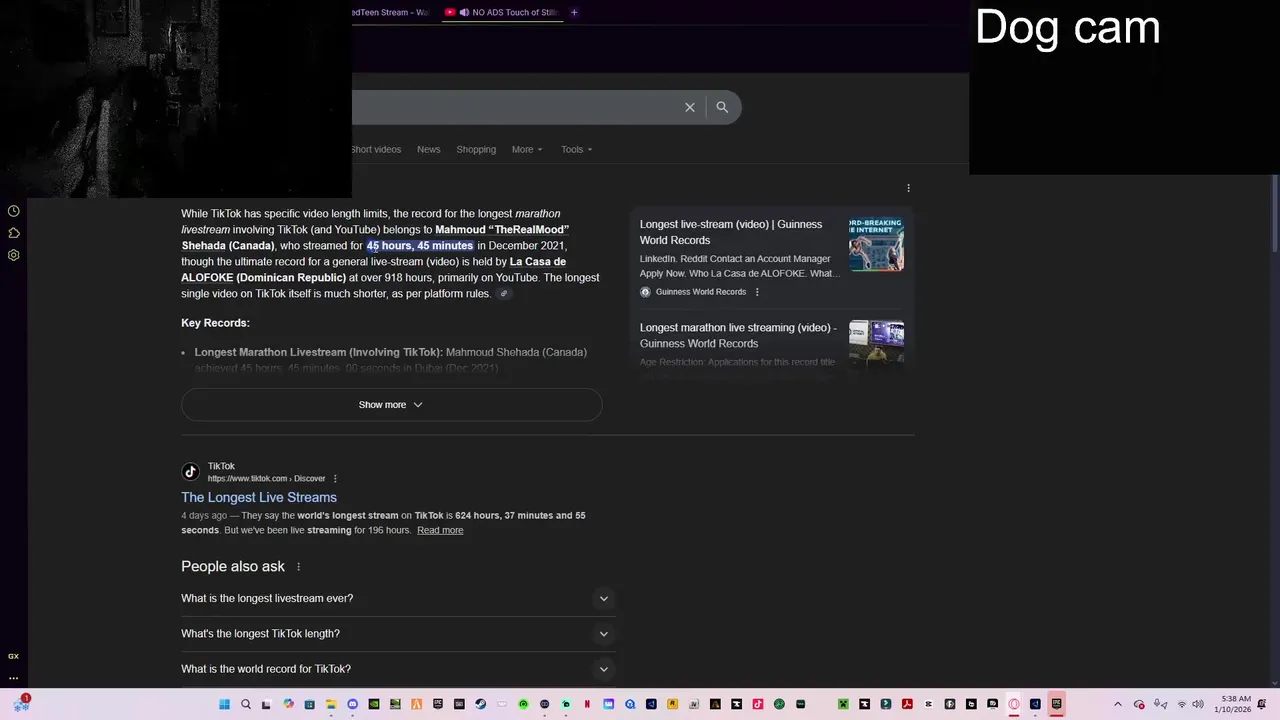The image size is (1280, 720).
Task: Open 'Longest marathon live streaming (video)' source
Action: click(738, 335)
